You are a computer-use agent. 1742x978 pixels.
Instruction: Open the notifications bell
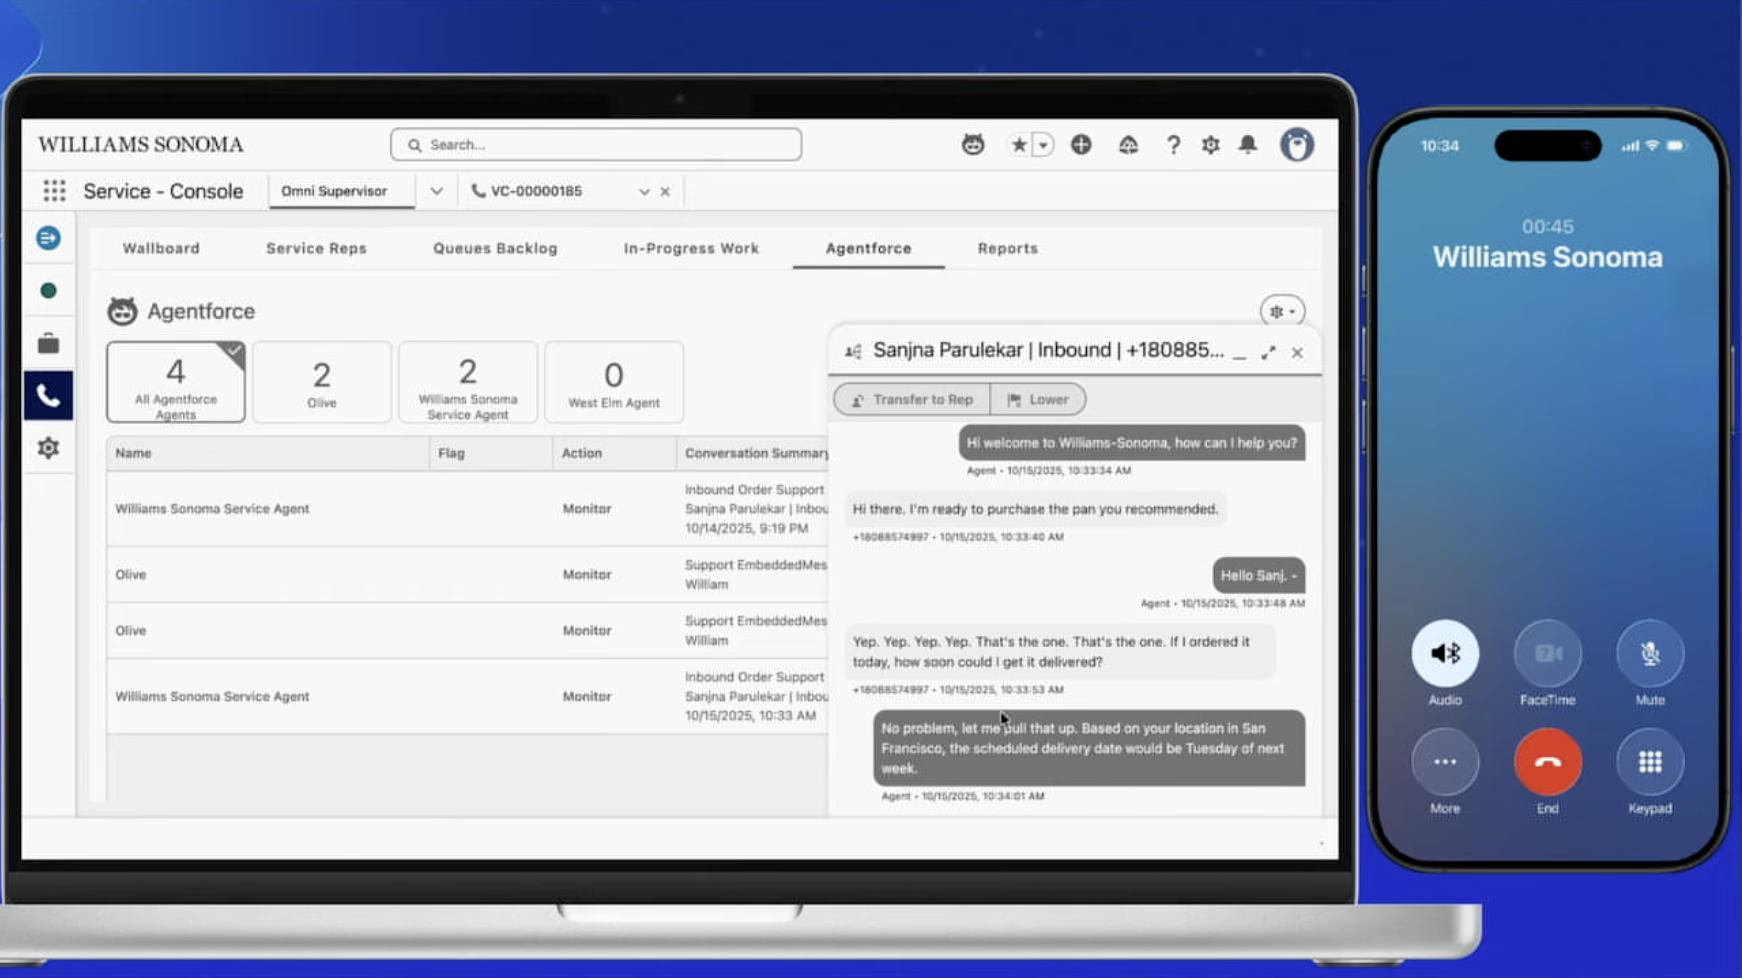(x=1248, y=145)
